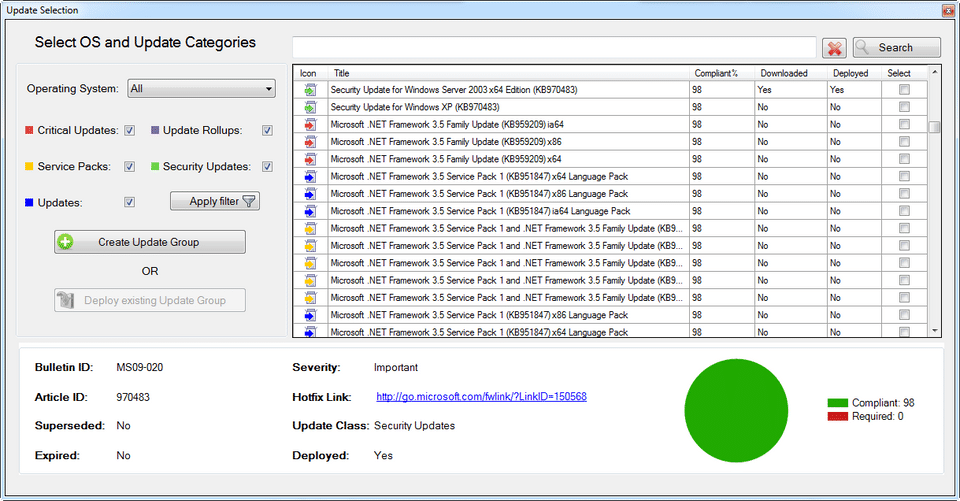Uncheck the Critical Updates checkbox

129,130
